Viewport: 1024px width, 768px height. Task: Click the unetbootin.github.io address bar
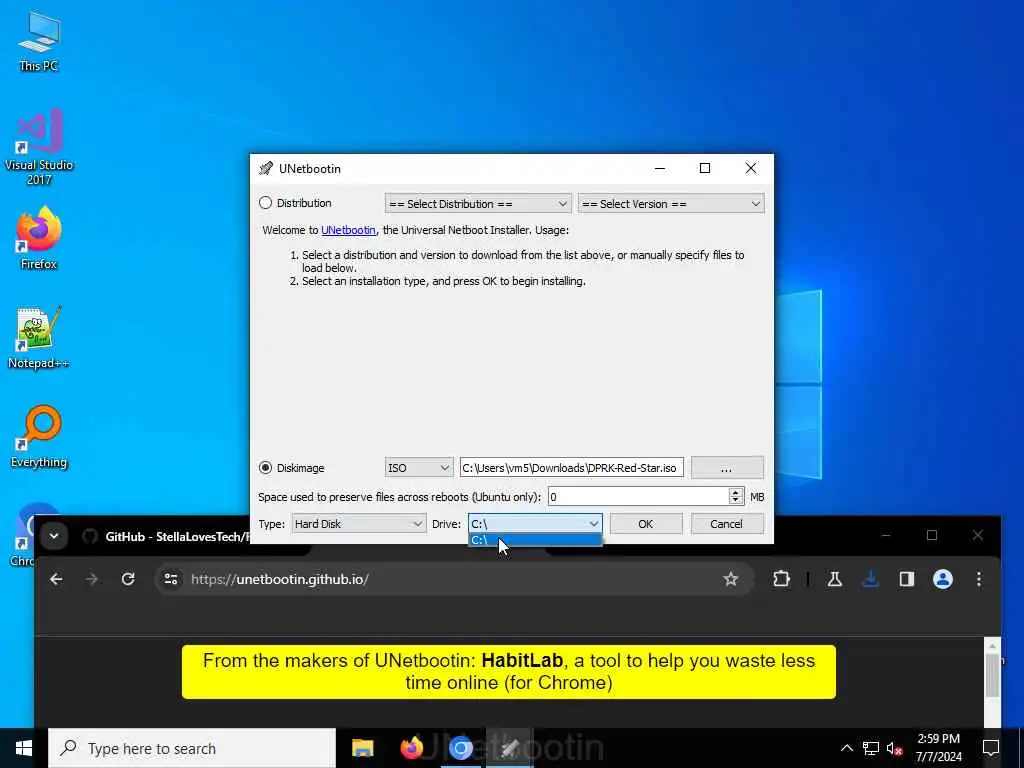[x=454, y=579]
